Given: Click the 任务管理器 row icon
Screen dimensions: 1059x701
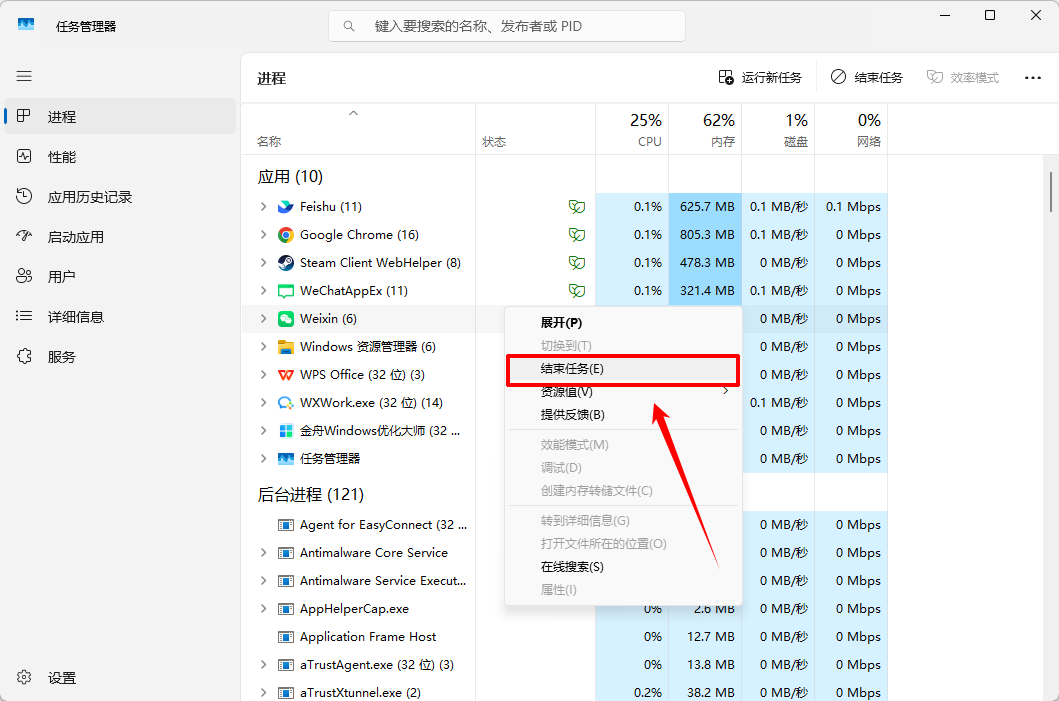Looking at the screenshot, I should pos(286,459).
